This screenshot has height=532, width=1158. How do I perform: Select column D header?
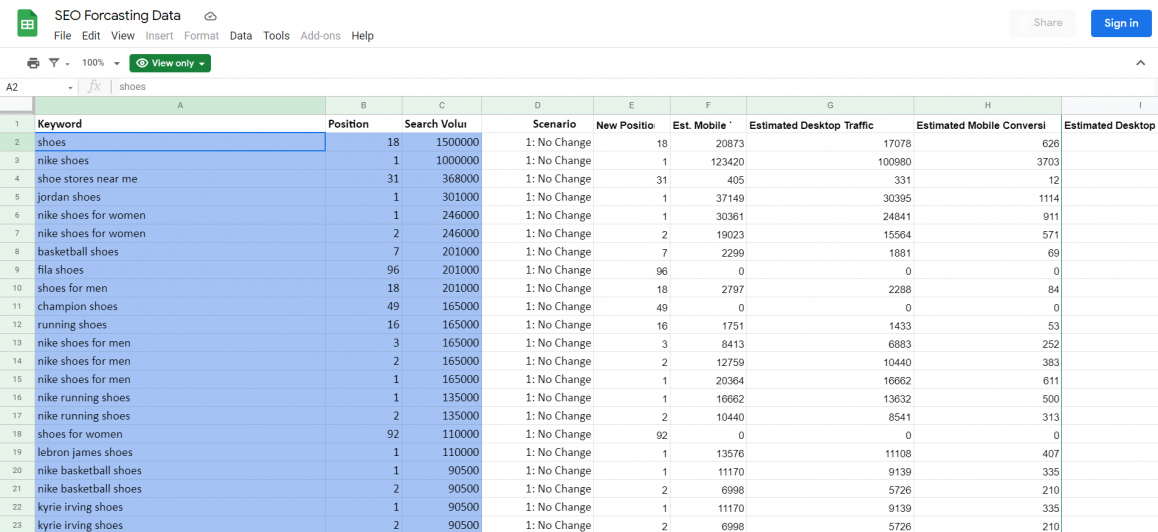538,106
